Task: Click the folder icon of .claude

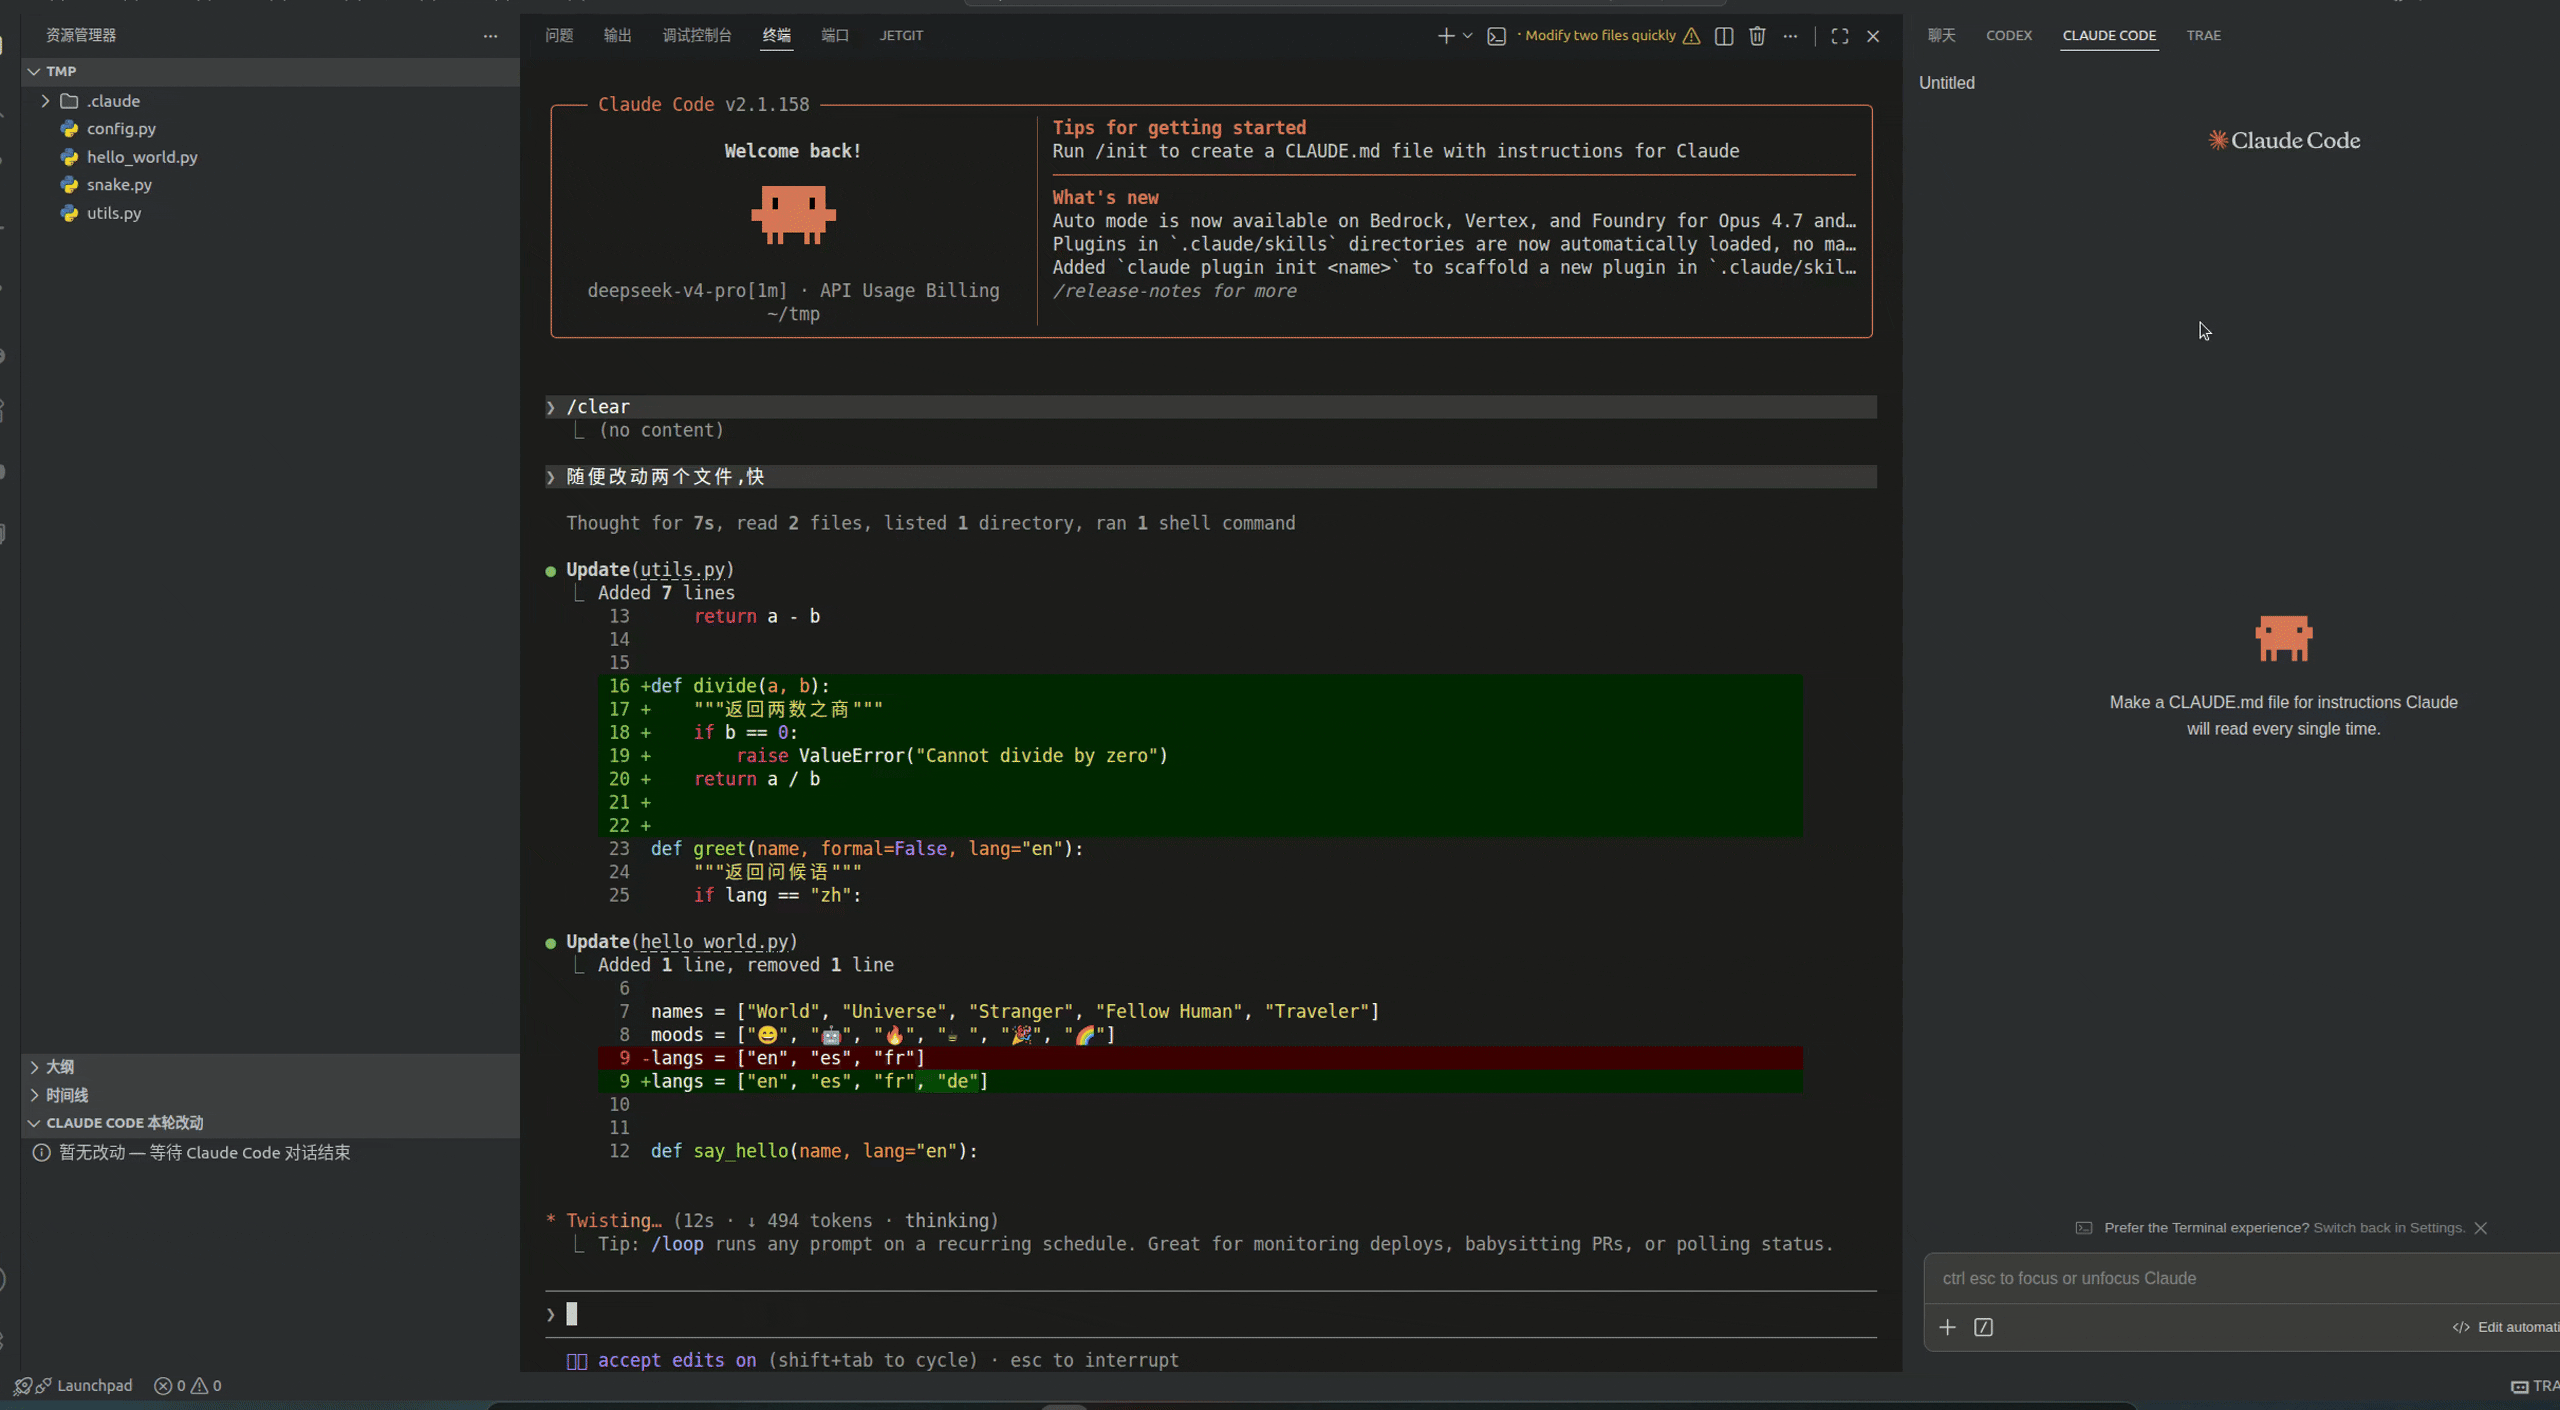Action: 69,101
